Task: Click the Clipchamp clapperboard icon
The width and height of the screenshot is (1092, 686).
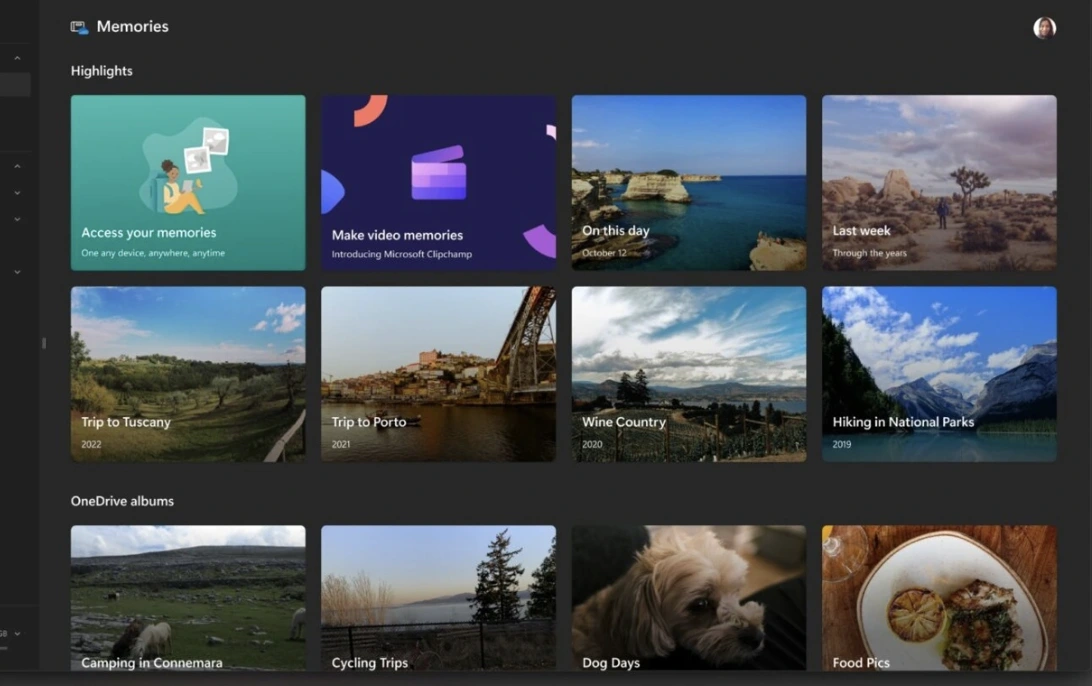Action: [438, 173]
